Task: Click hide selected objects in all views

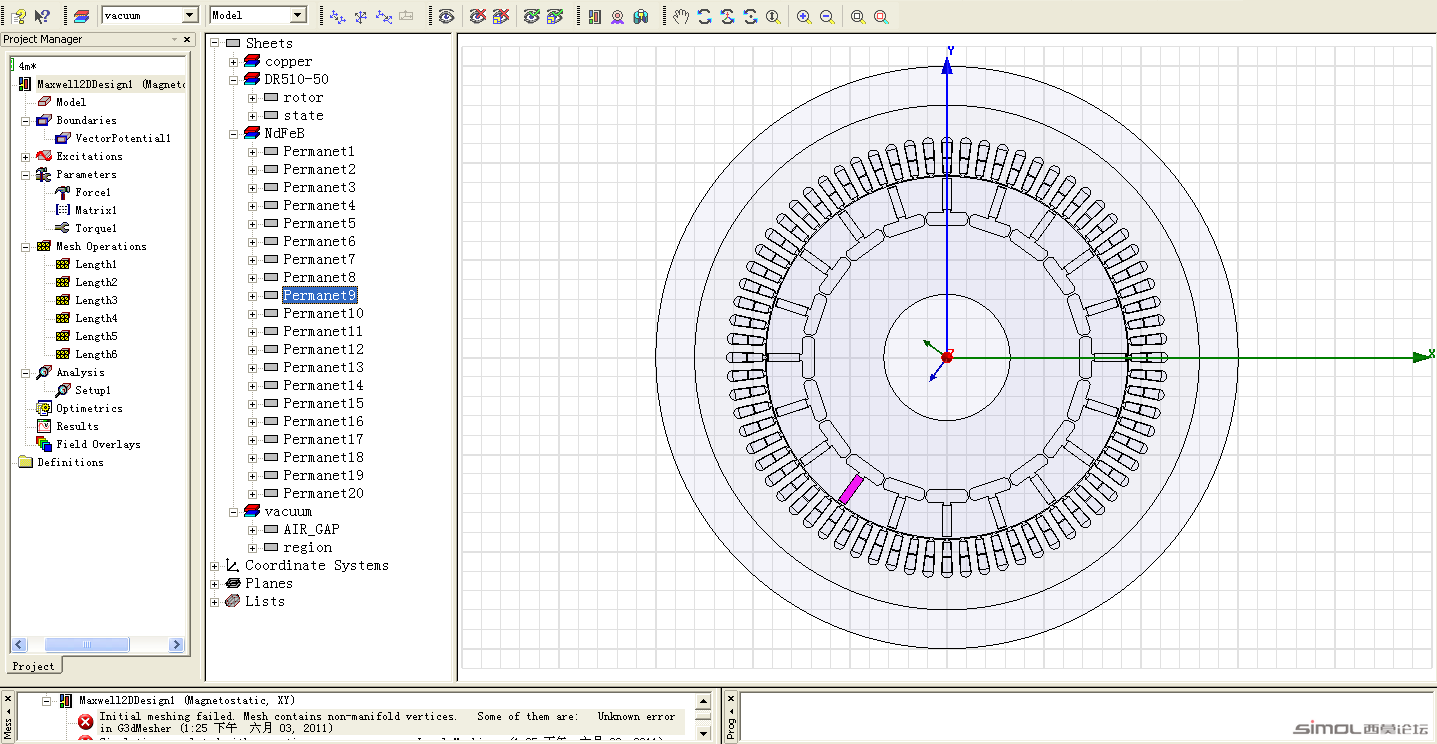Action: (501, 16)
